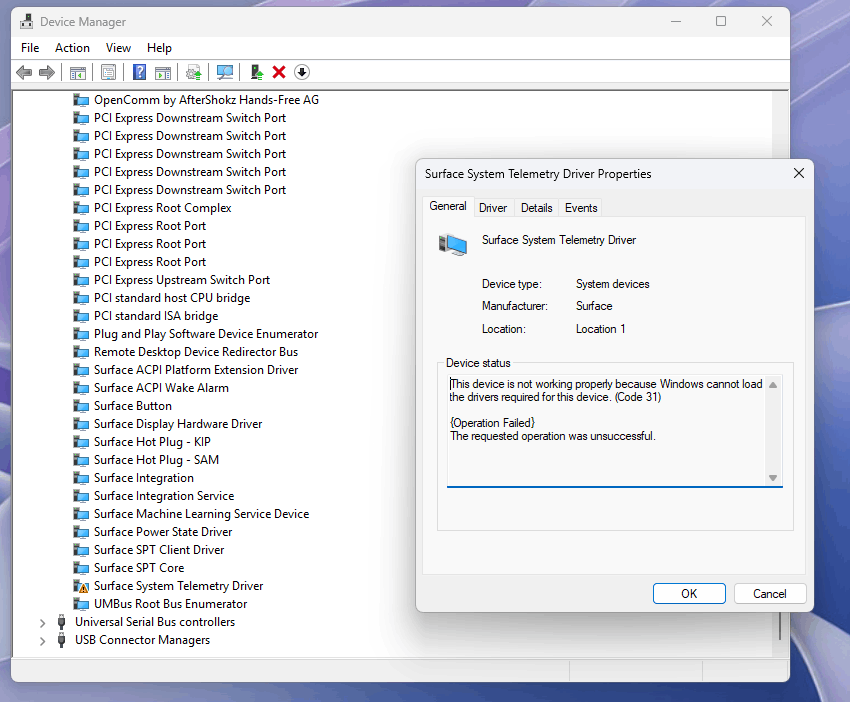
Task: Select Surface Hot Plug - SAM
Action: (156, 460)
